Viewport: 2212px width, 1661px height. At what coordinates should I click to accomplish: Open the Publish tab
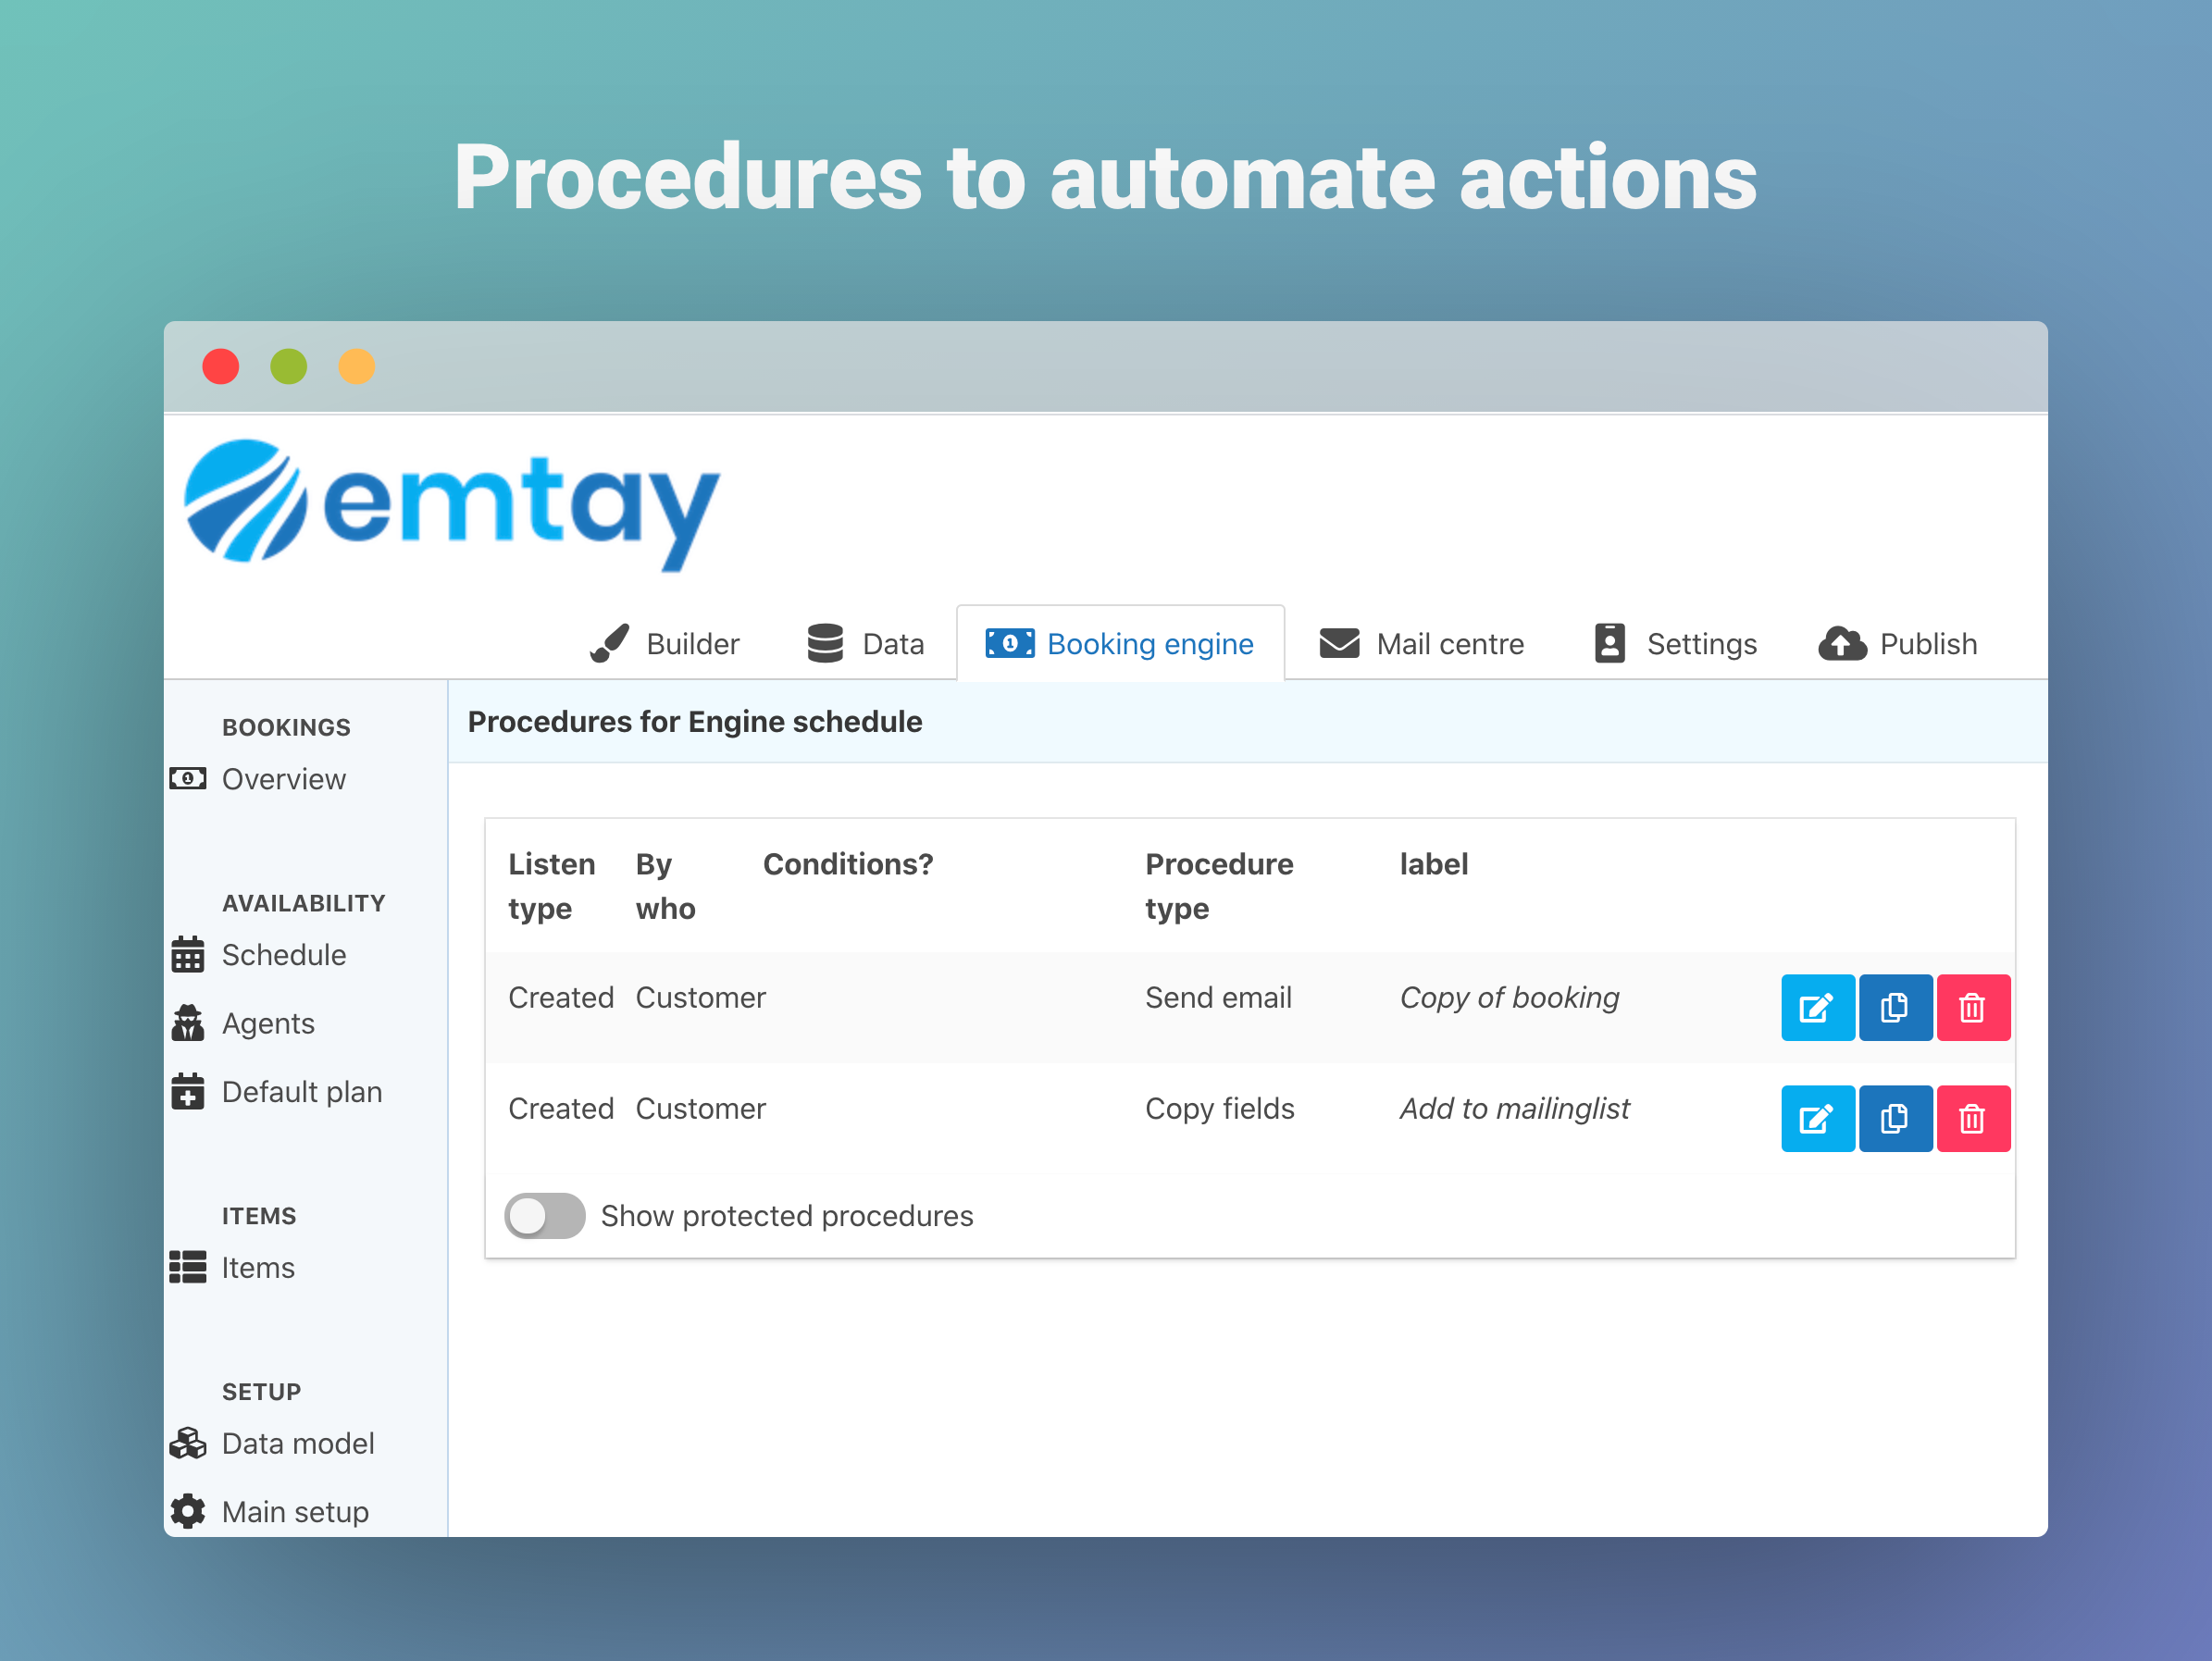(x=1898, y=644)
